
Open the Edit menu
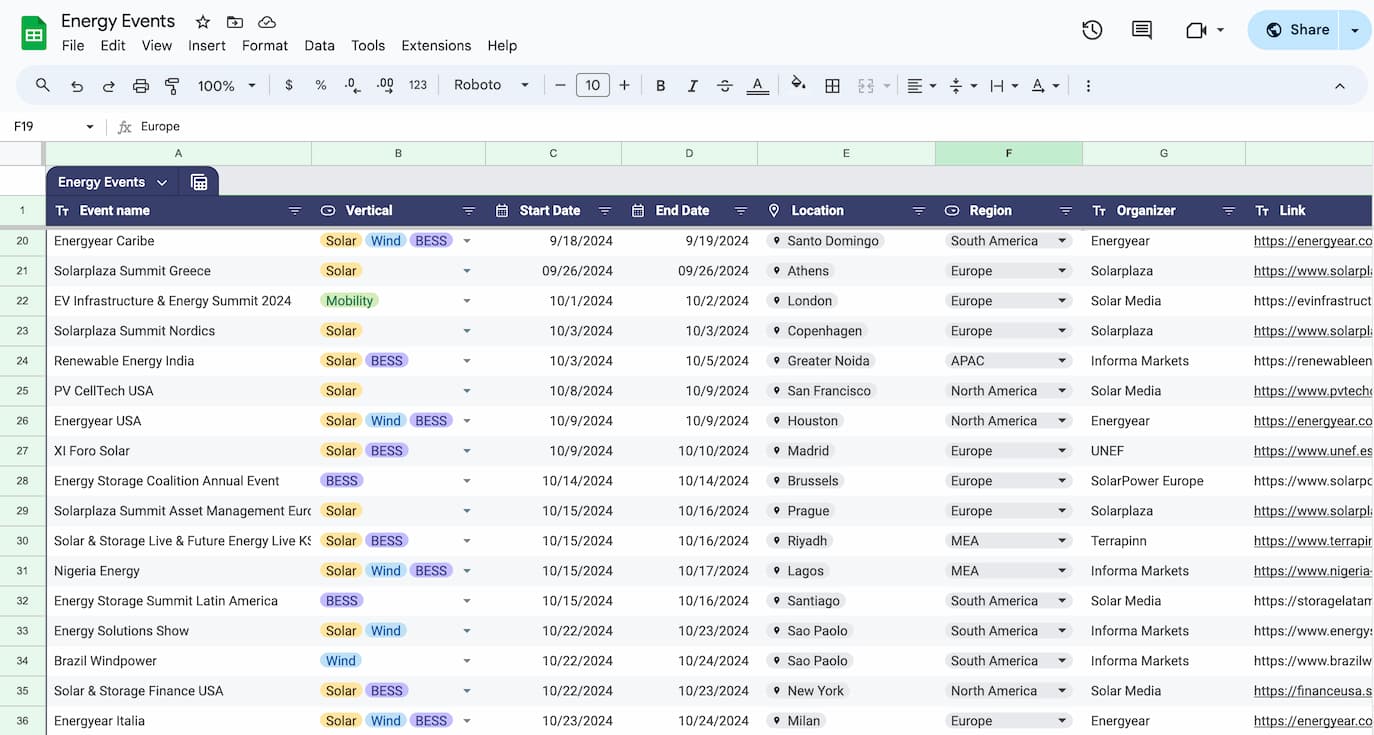point(113,46)
